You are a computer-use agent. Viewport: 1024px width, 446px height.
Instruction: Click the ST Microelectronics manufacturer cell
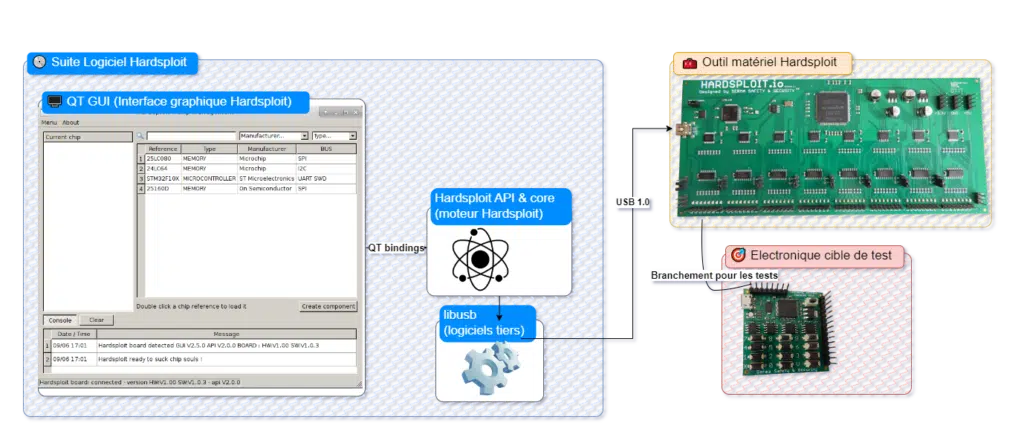pos(266,178)
